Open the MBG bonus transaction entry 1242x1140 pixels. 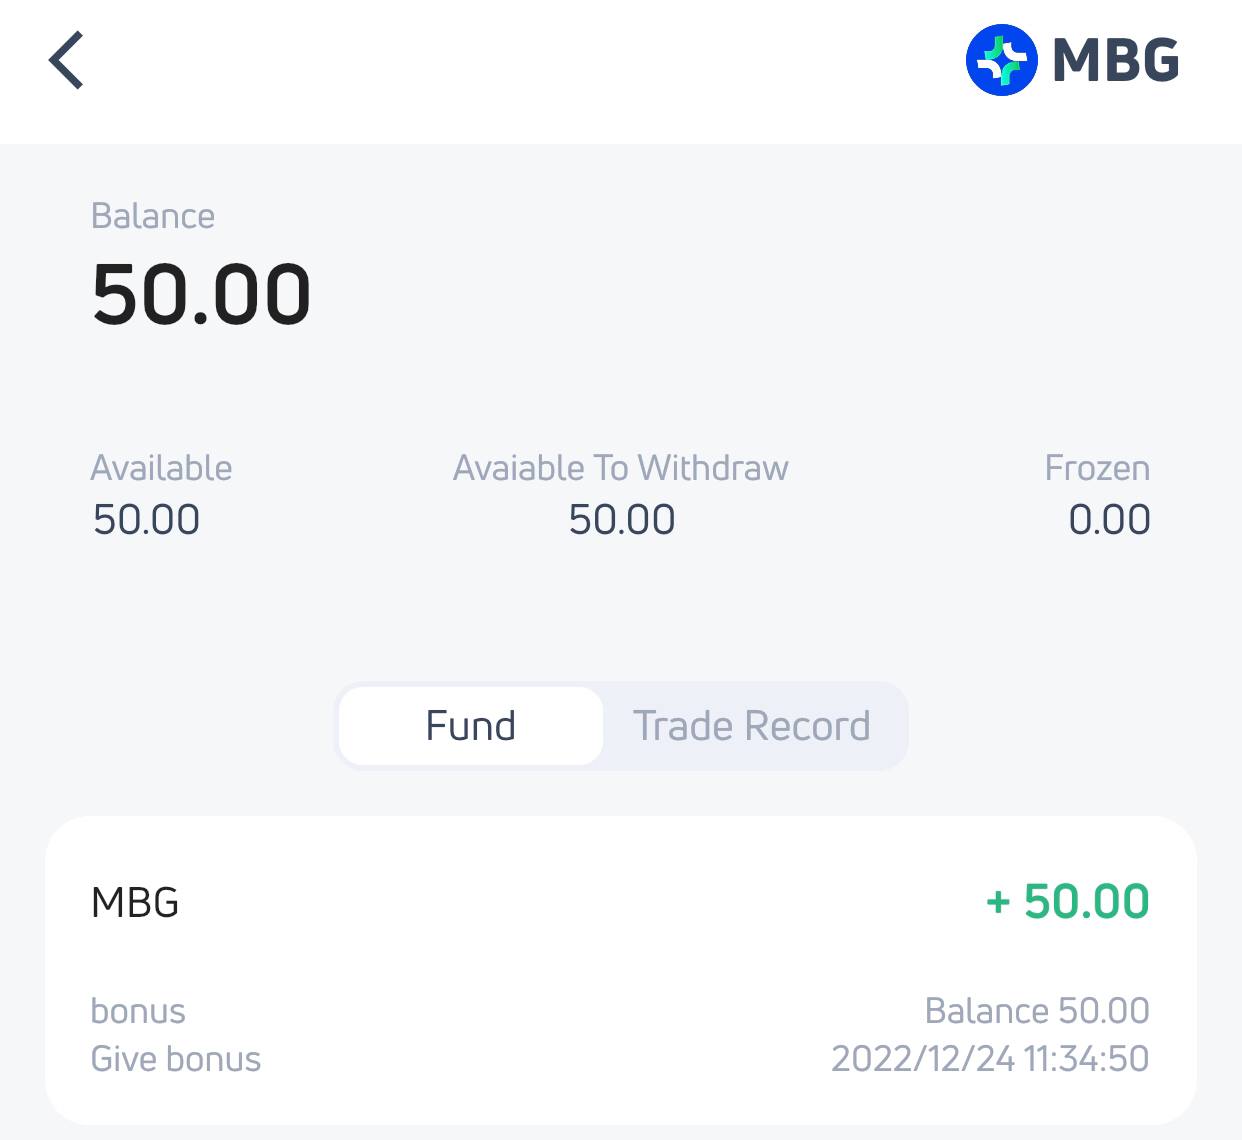pyautogui.click(x=620, y=970)
